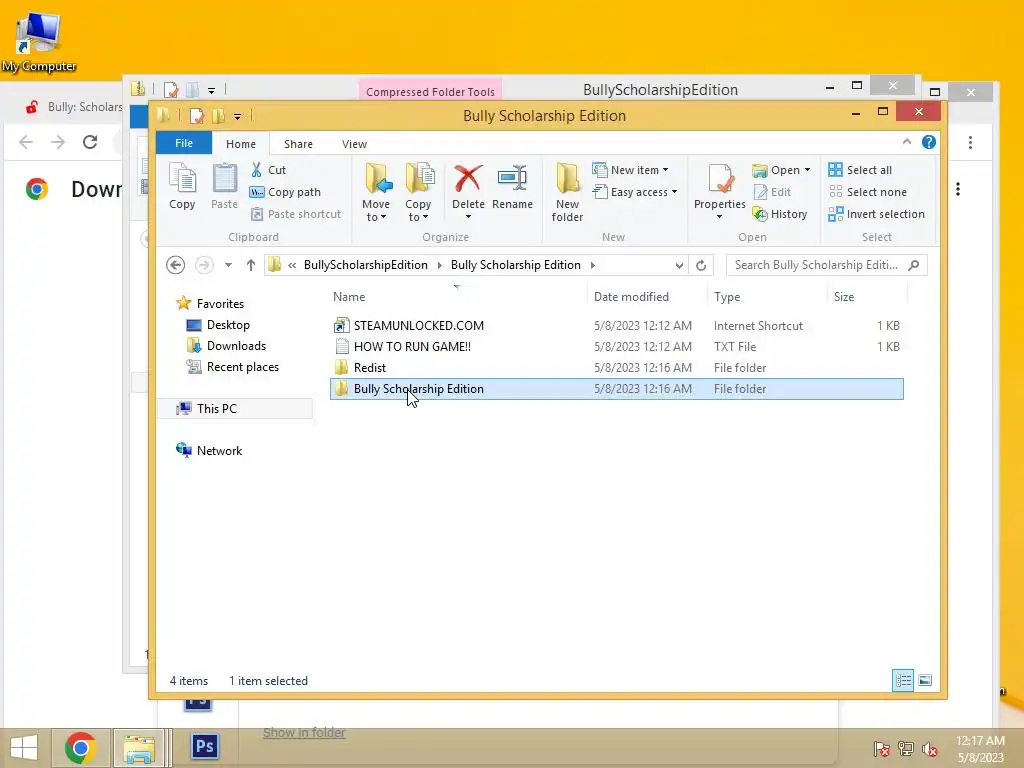Switch to the Share ribbon tab
Image resolution: width=1024 pixels, height=768 pixels.
point(298,144)
